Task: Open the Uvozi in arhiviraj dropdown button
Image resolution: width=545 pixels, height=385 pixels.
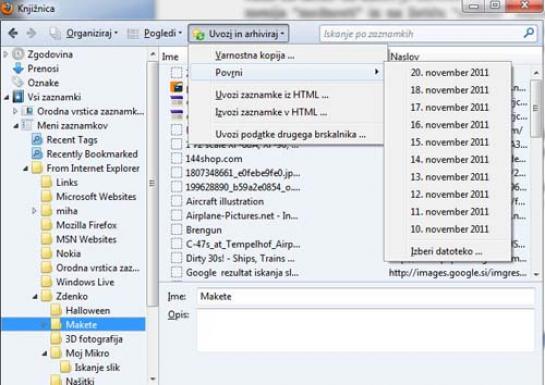Action: 238,34
